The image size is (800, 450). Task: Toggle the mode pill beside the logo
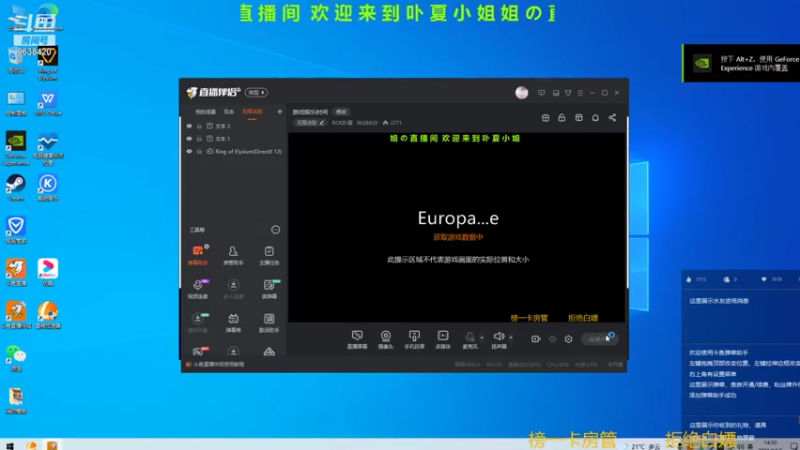[x=256, y=92]
